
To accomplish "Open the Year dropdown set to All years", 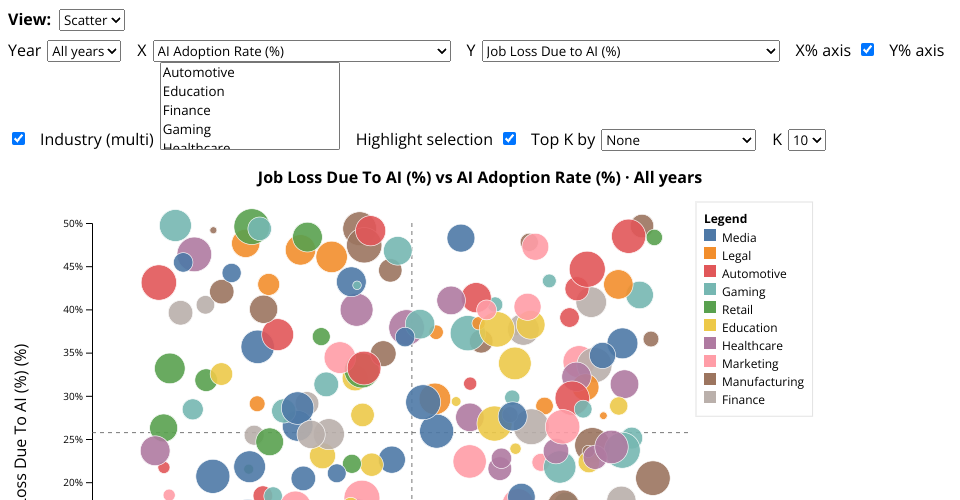I will click(x=84, y=51).
